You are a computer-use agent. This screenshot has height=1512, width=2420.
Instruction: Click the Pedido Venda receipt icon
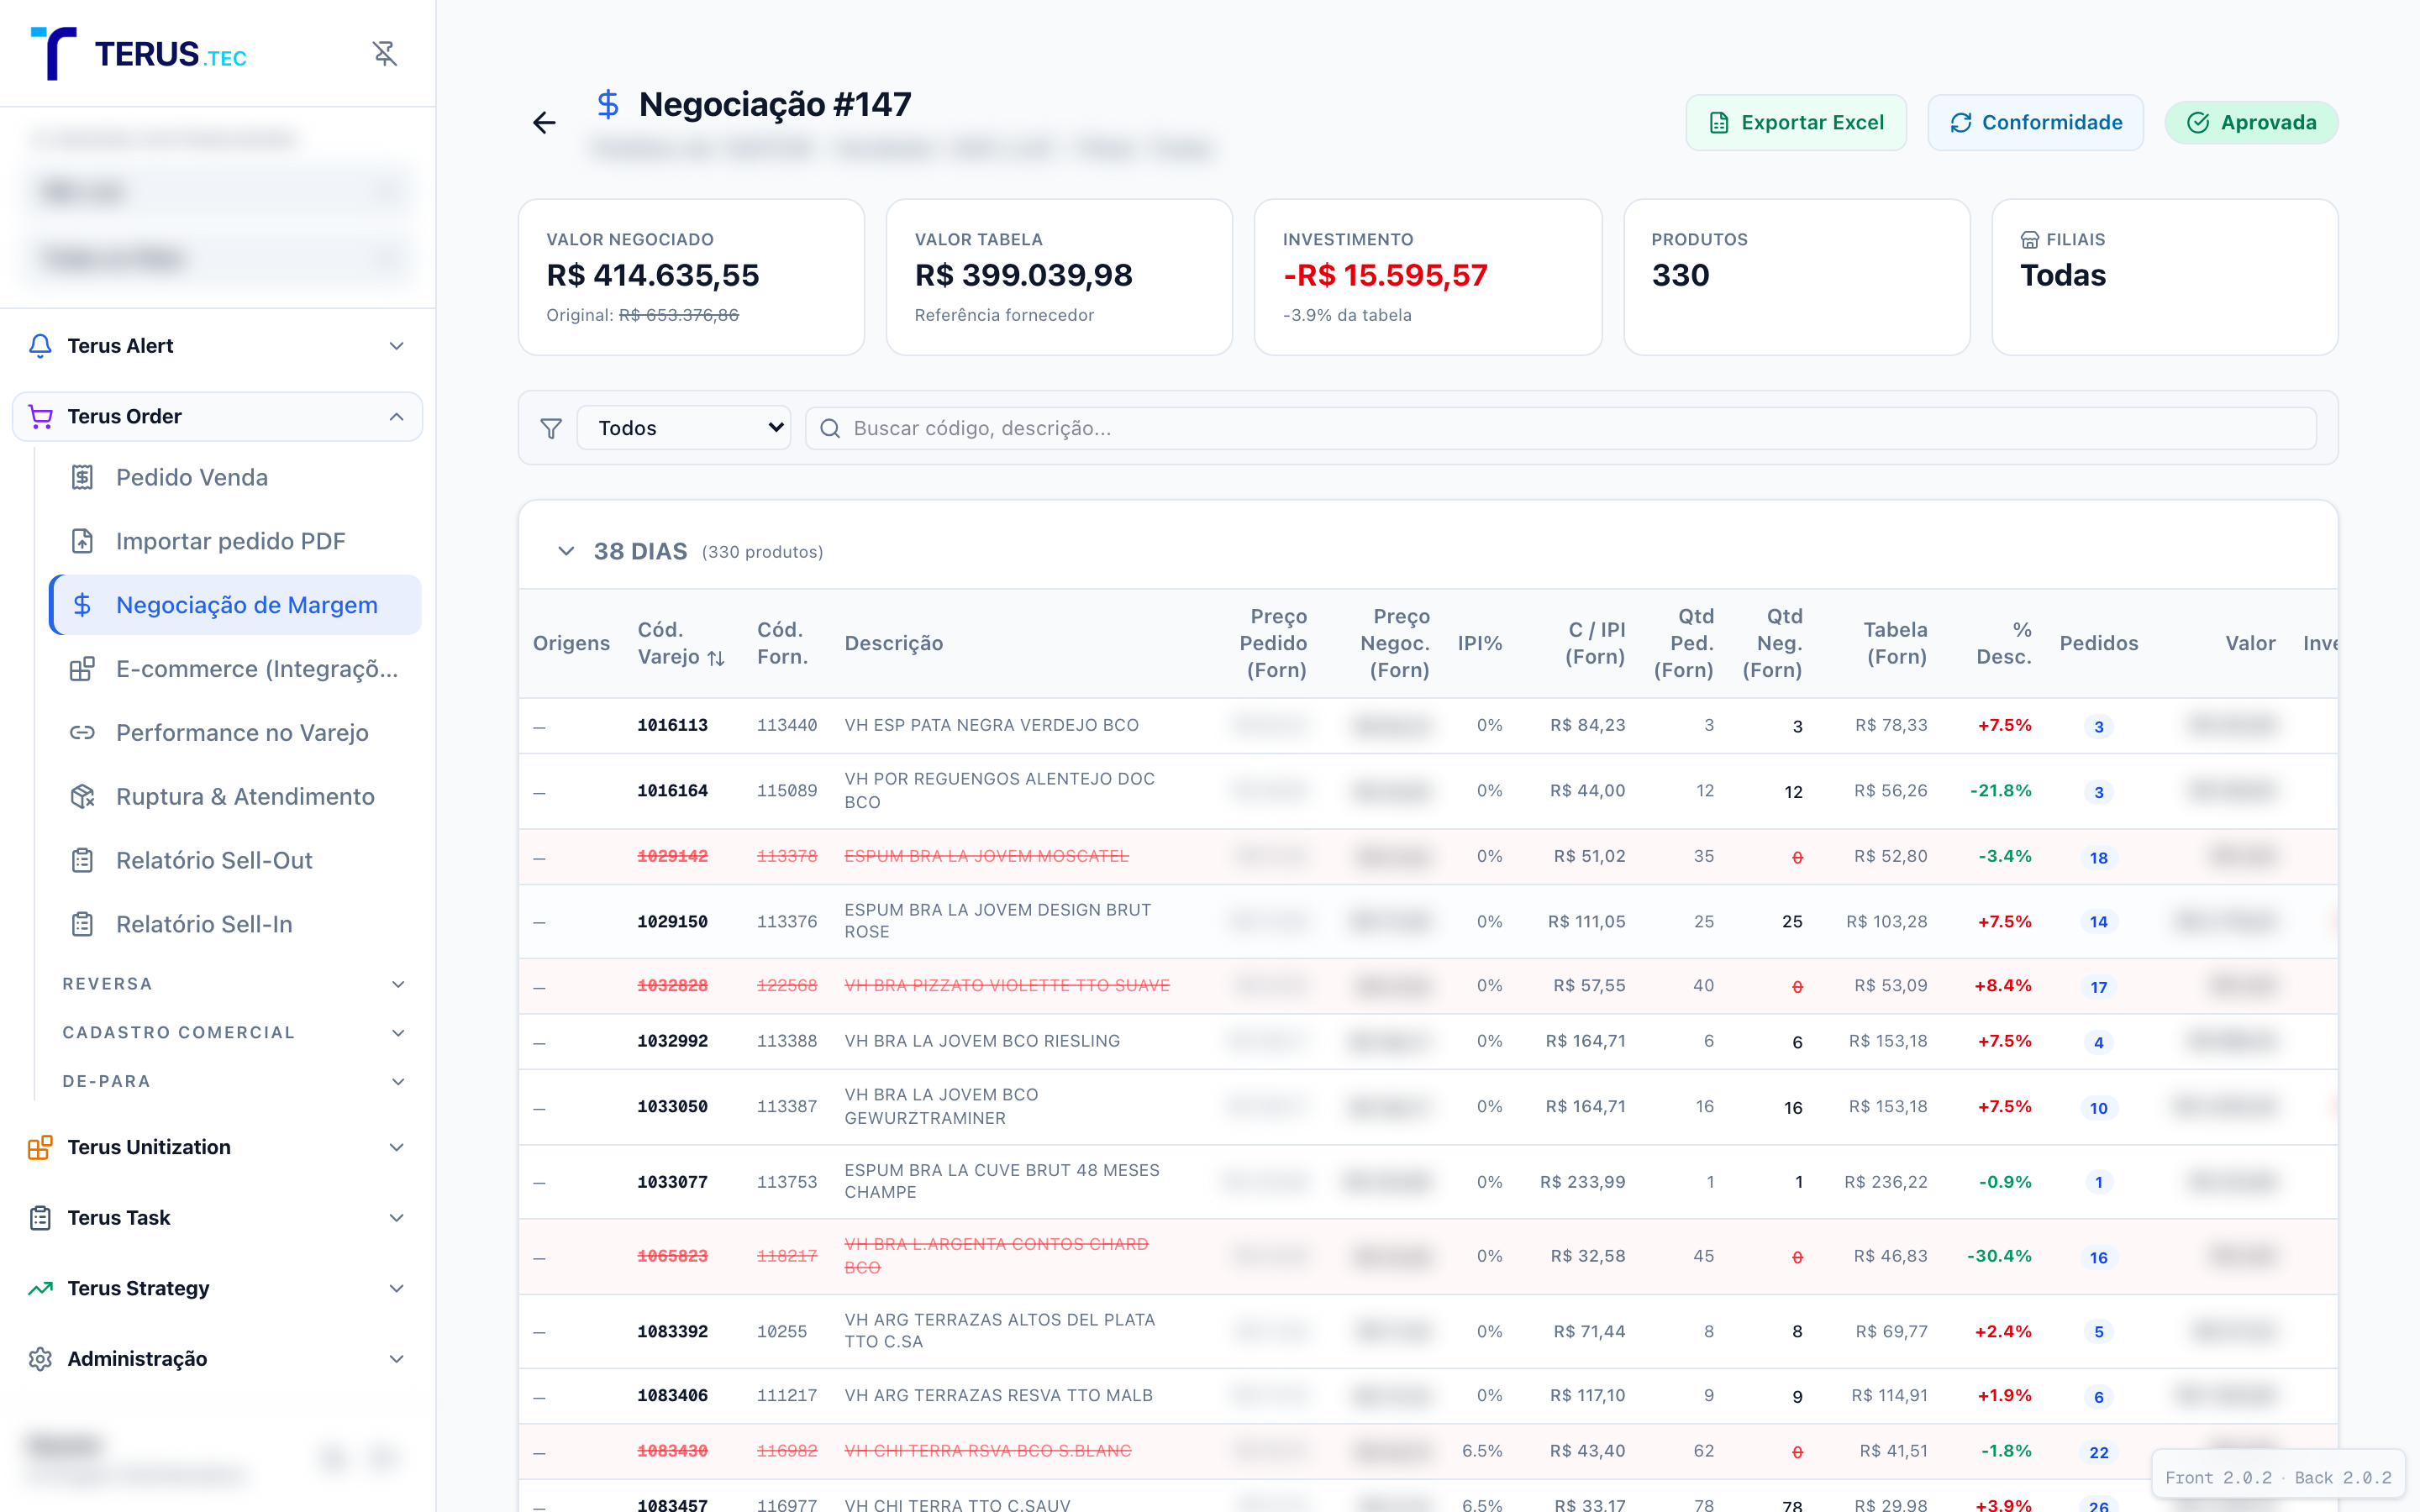[x=82, y=477]
